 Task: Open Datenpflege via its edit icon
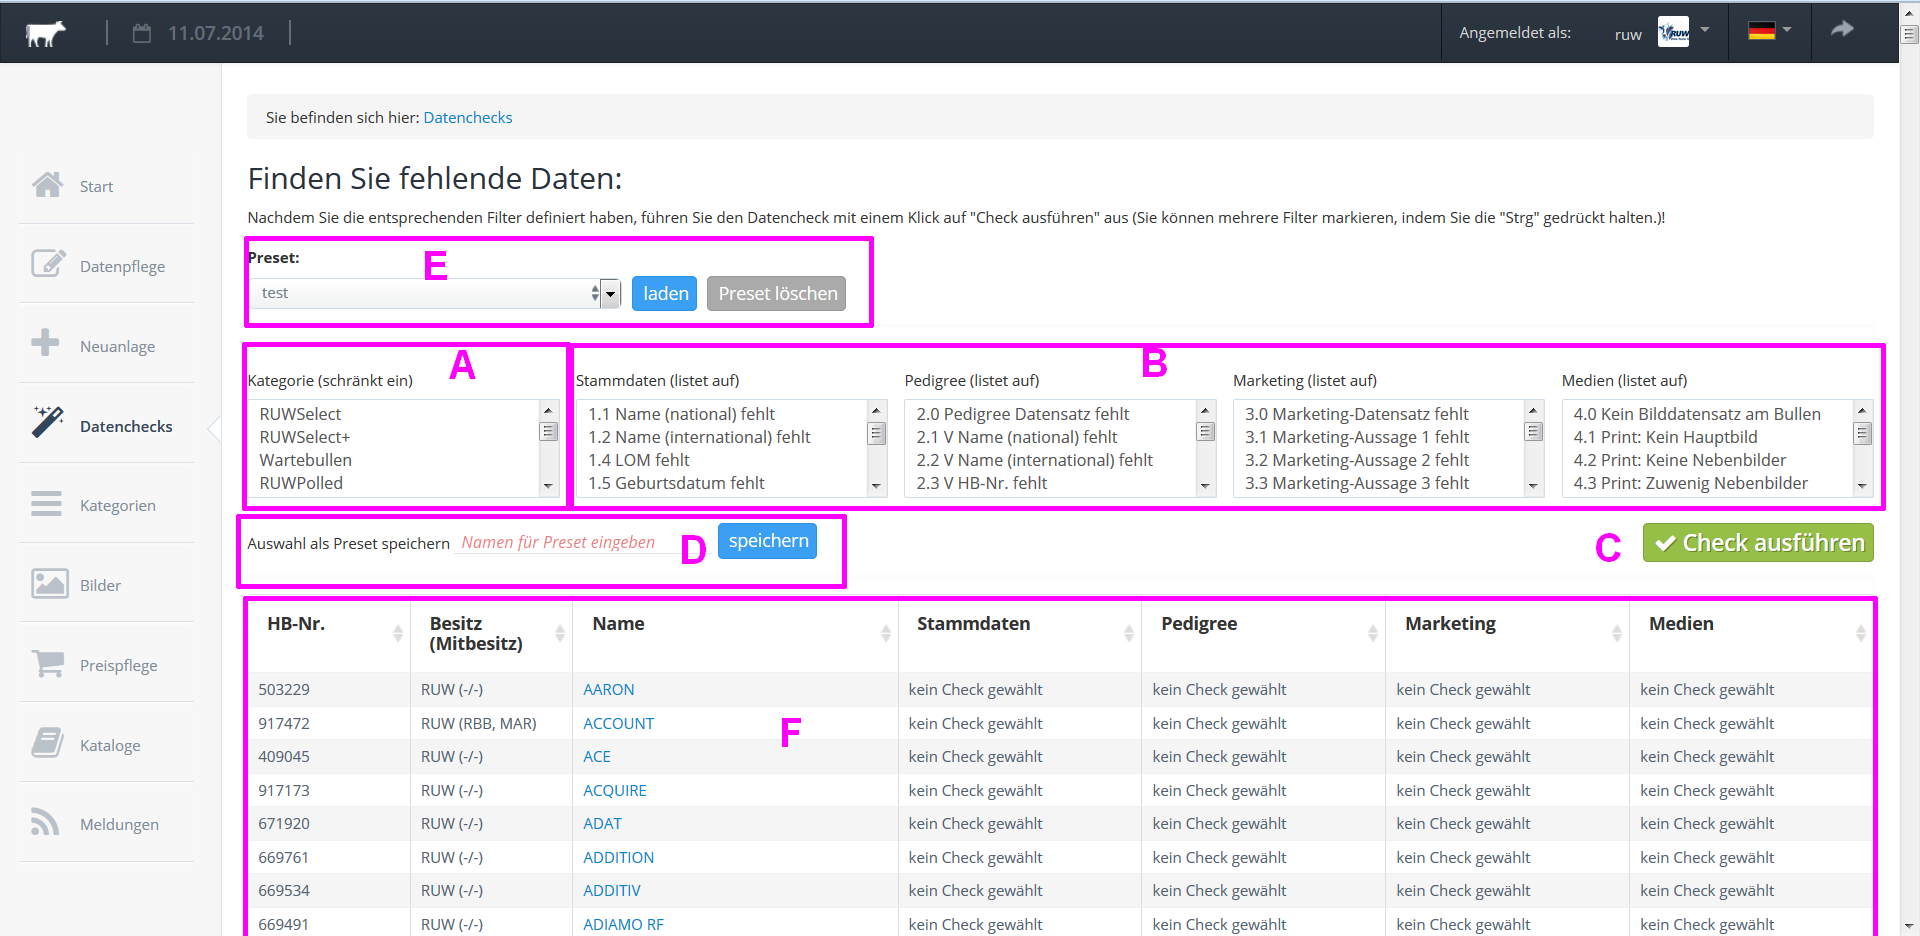(47, 264)
